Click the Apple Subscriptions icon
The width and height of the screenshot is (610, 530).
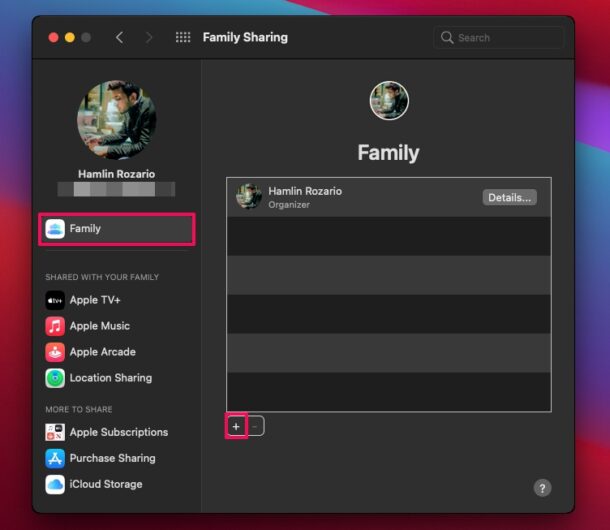click(55, 432)
